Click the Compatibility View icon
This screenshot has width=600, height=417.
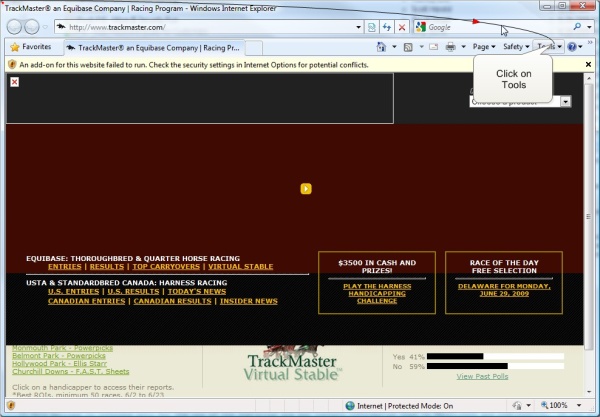[372, 27]
